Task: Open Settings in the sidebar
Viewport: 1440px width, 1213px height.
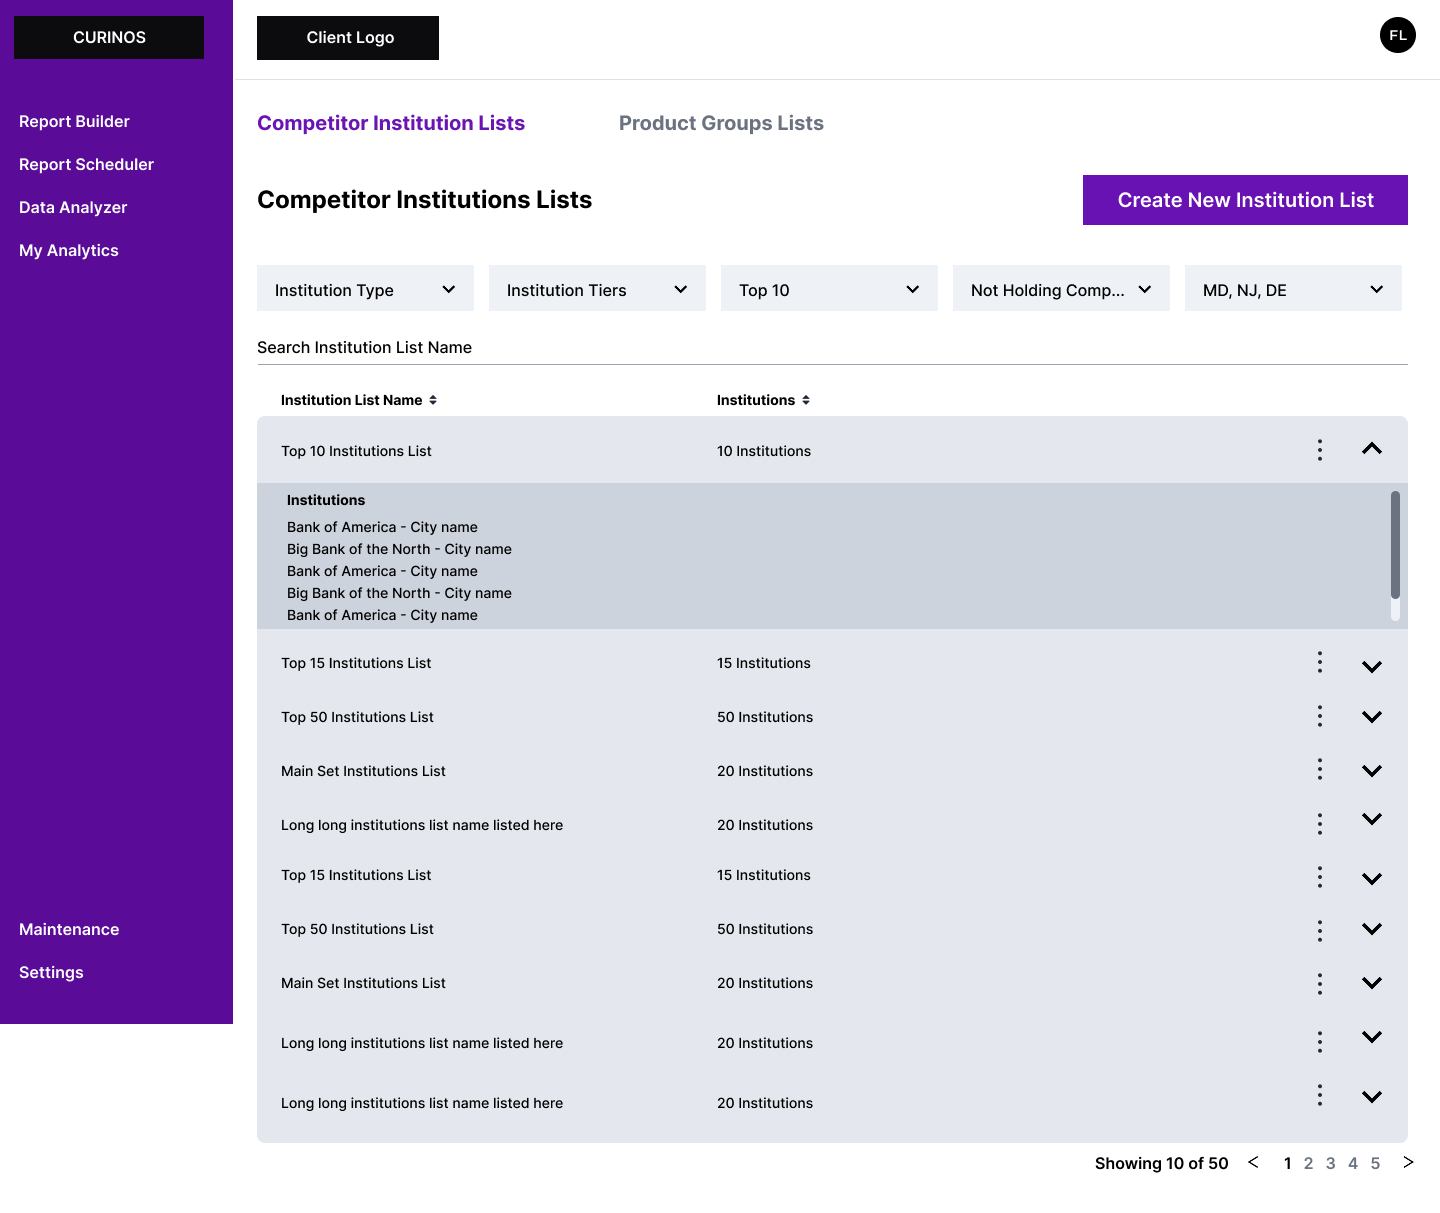Action: point(51,972)
